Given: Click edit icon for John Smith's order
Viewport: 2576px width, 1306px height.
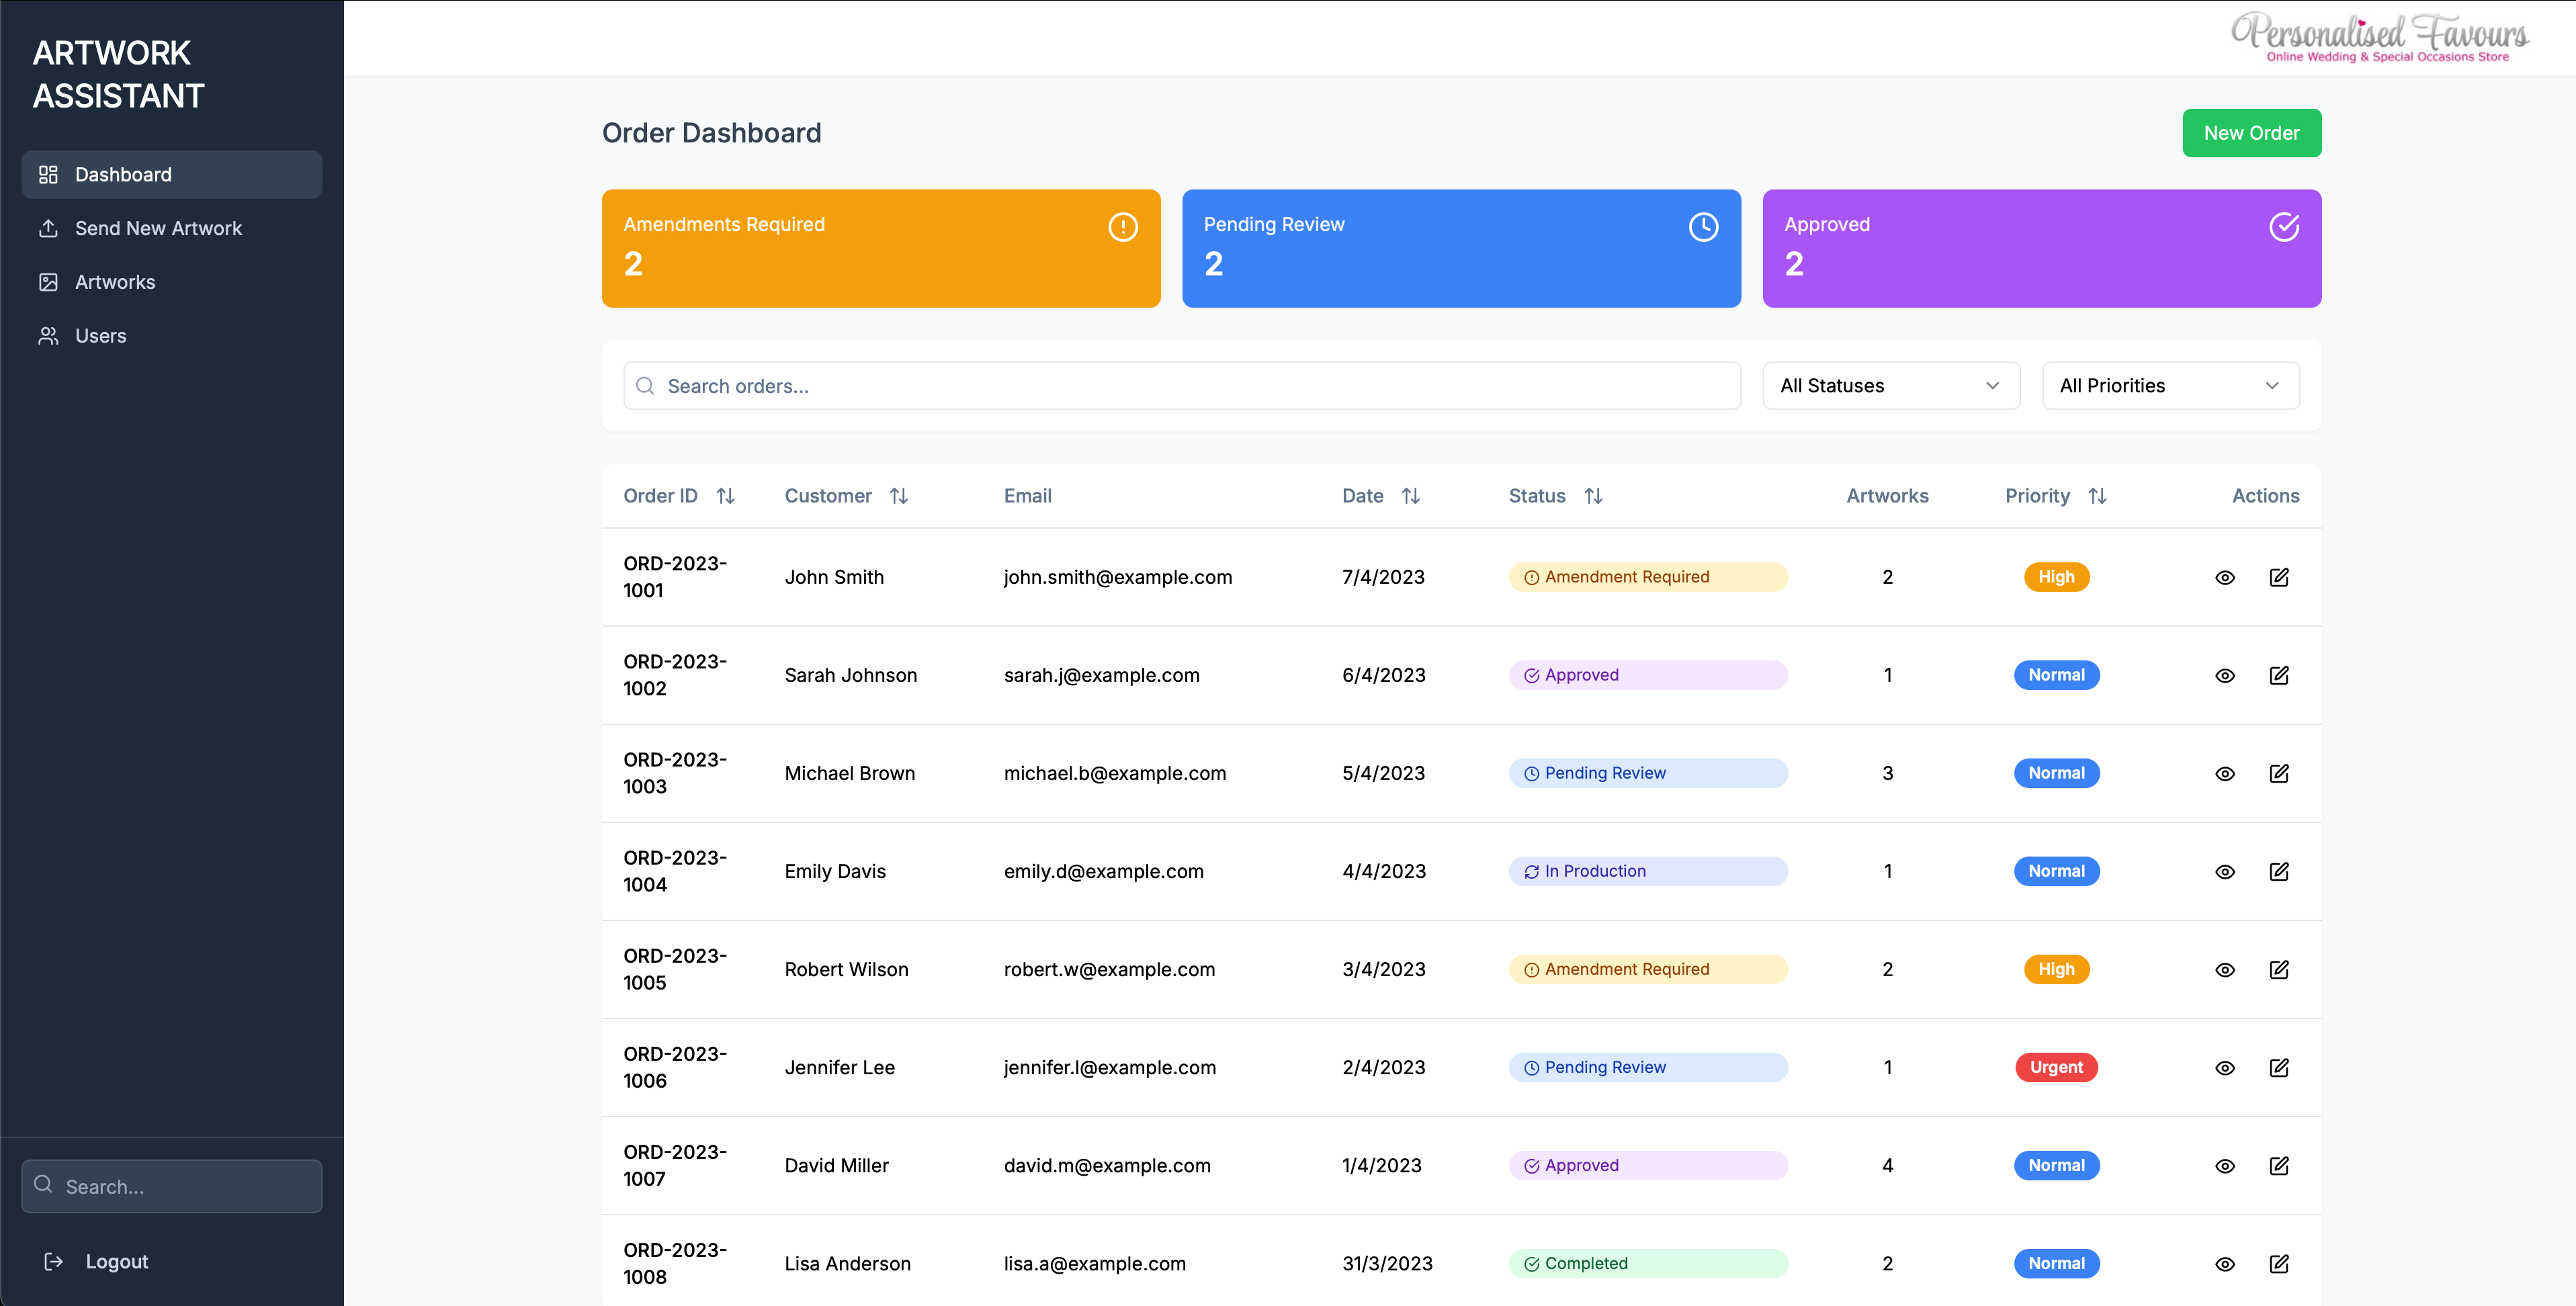Looking at the screenshot, I should pyautogui.click(x=2278, y=577).
